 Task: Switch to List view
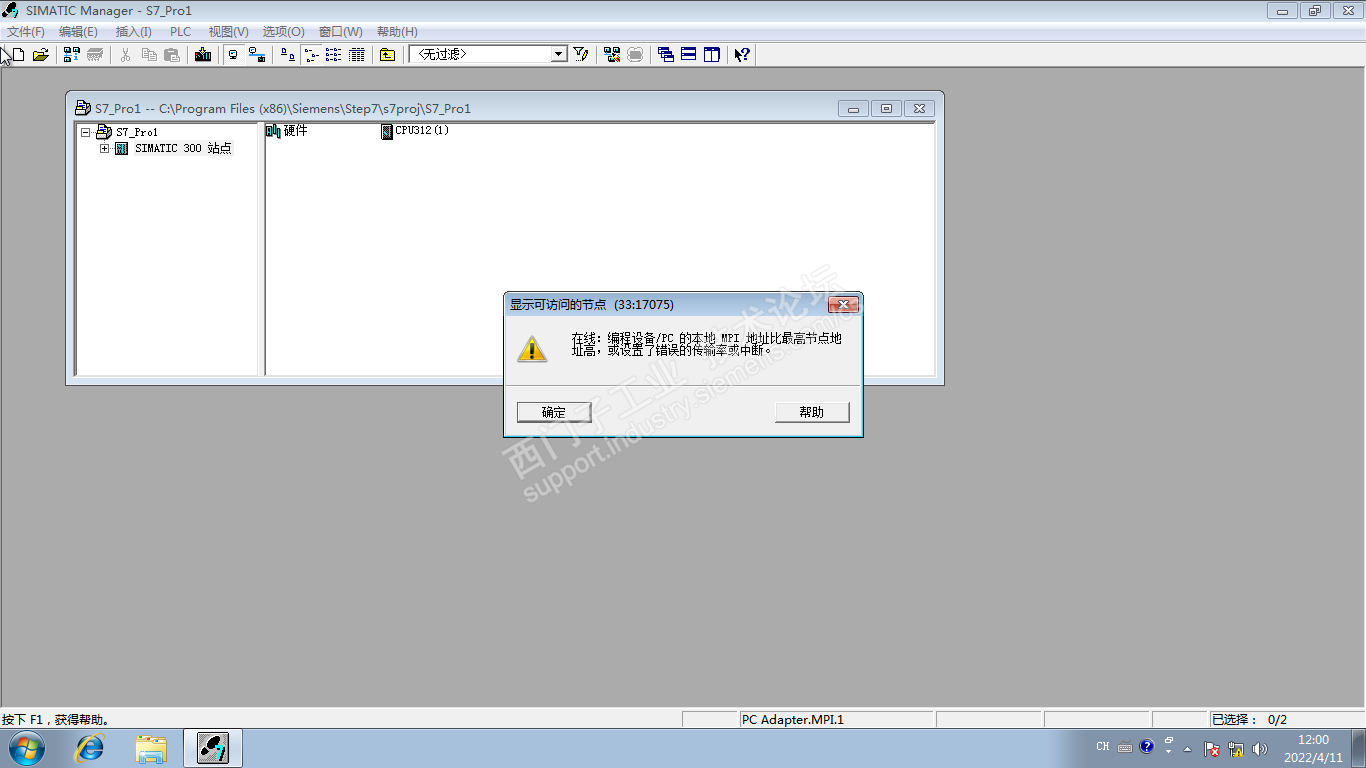(333, 54)
